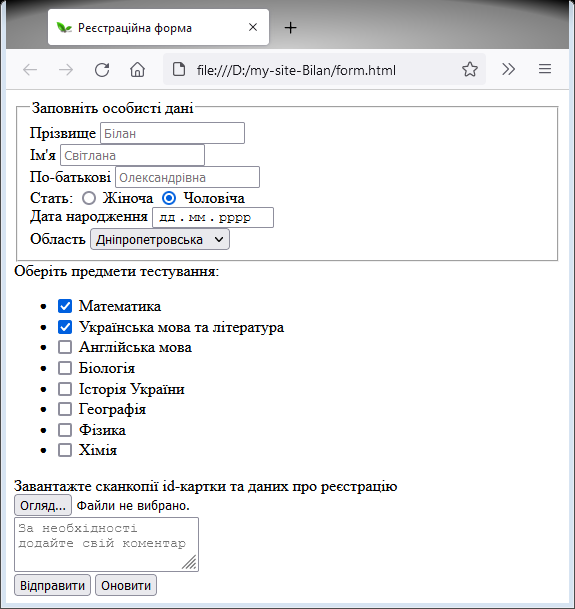Open the home page icon
575x609 pixels.
137,70
